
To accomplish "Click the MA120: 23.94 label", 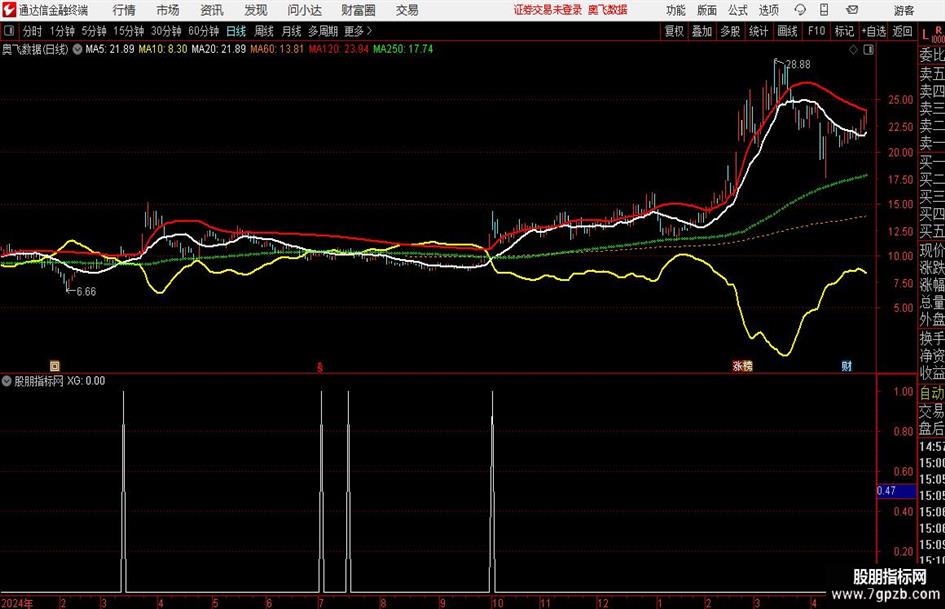I will pyautogui.click(x=338, y=49).
